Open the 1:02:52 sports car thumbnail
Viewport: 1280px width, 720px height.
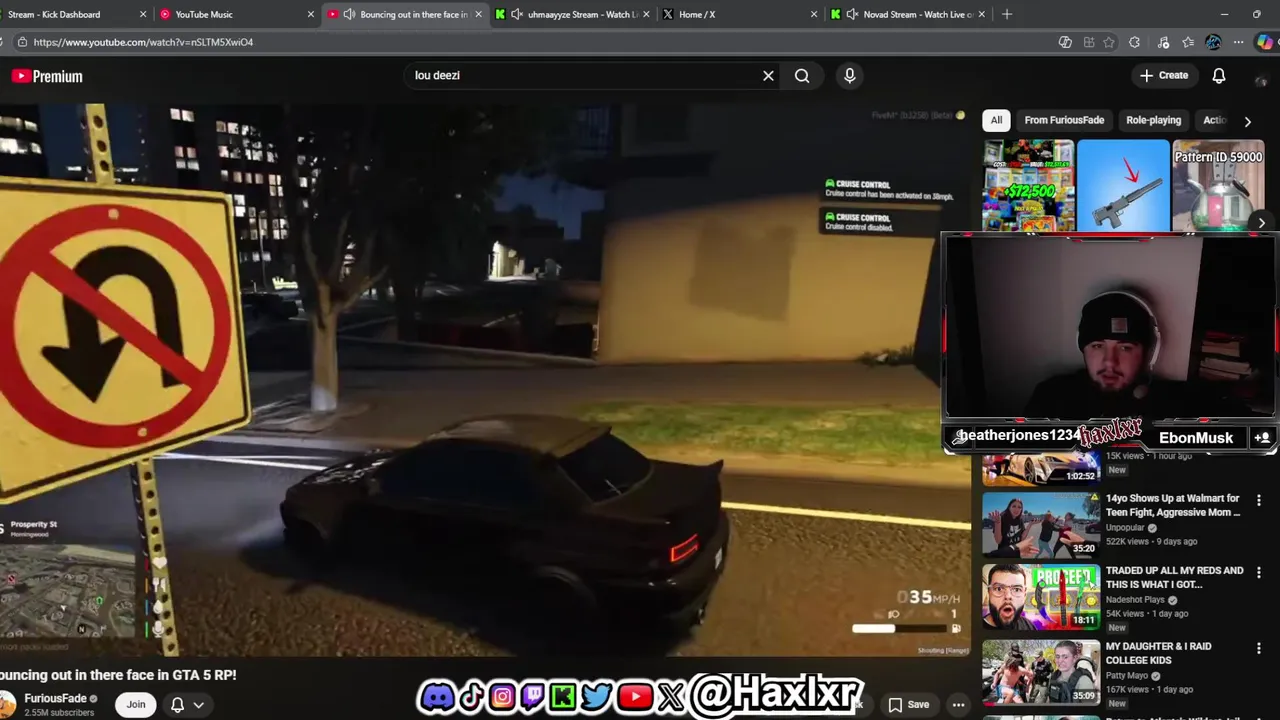[1040, 468]
